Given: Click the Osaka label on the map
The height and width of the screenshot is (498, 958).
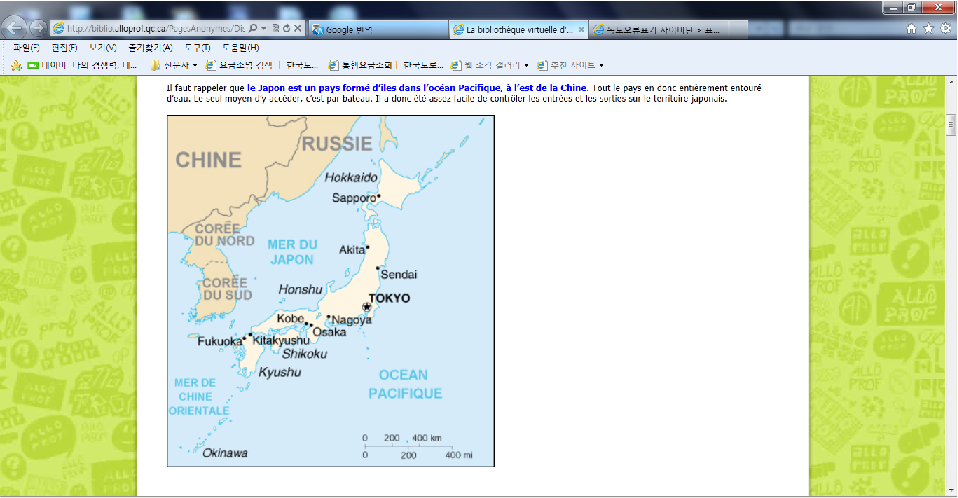Looking at the screenshot, I should tap(329, 332).
